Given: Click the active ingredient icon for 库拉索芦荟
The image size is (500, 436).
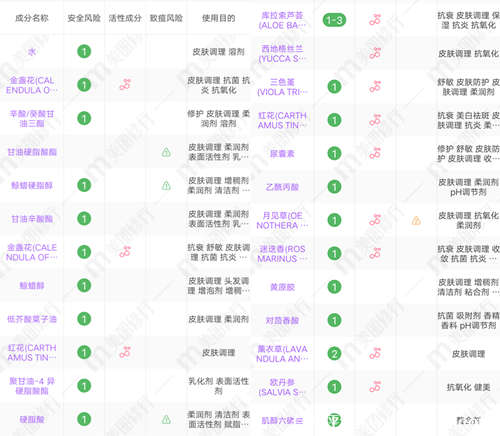Looking at the screenshot, I should [x=375, y=20].
